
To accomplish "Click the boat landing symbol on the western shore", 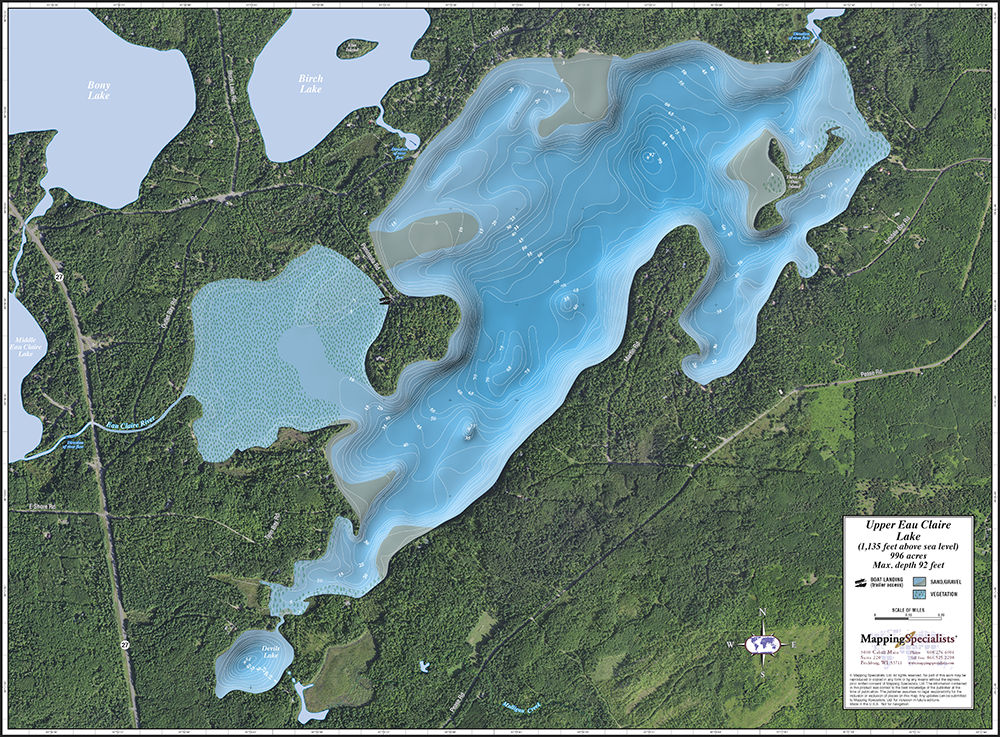I will (x=387, y=301).
